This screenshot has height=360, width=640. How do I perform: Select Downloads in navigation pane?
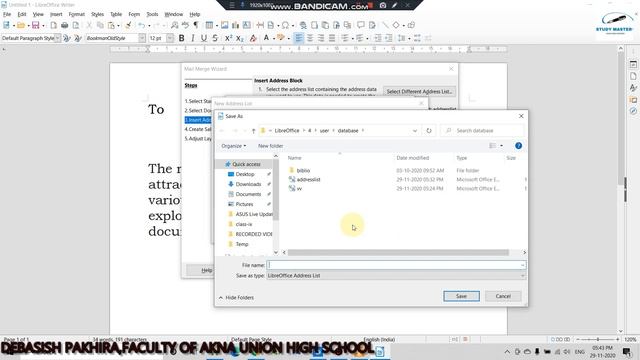248,184
